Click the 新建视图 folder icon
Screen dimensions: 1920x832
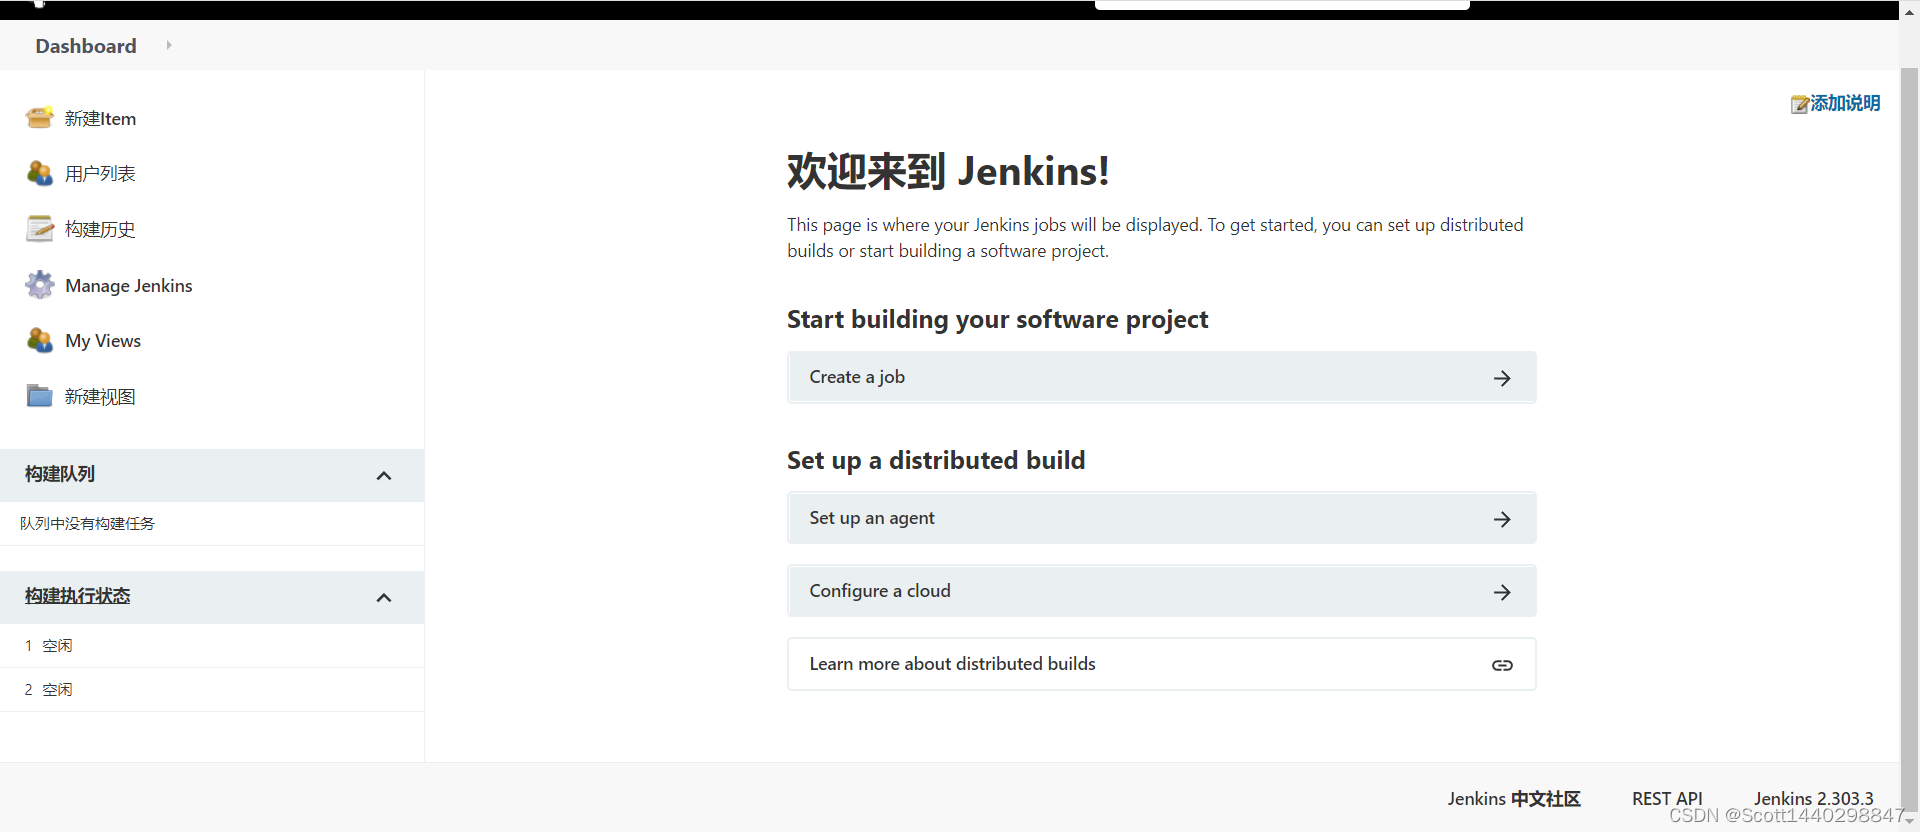pyautogui.click(x=40, y=396)
